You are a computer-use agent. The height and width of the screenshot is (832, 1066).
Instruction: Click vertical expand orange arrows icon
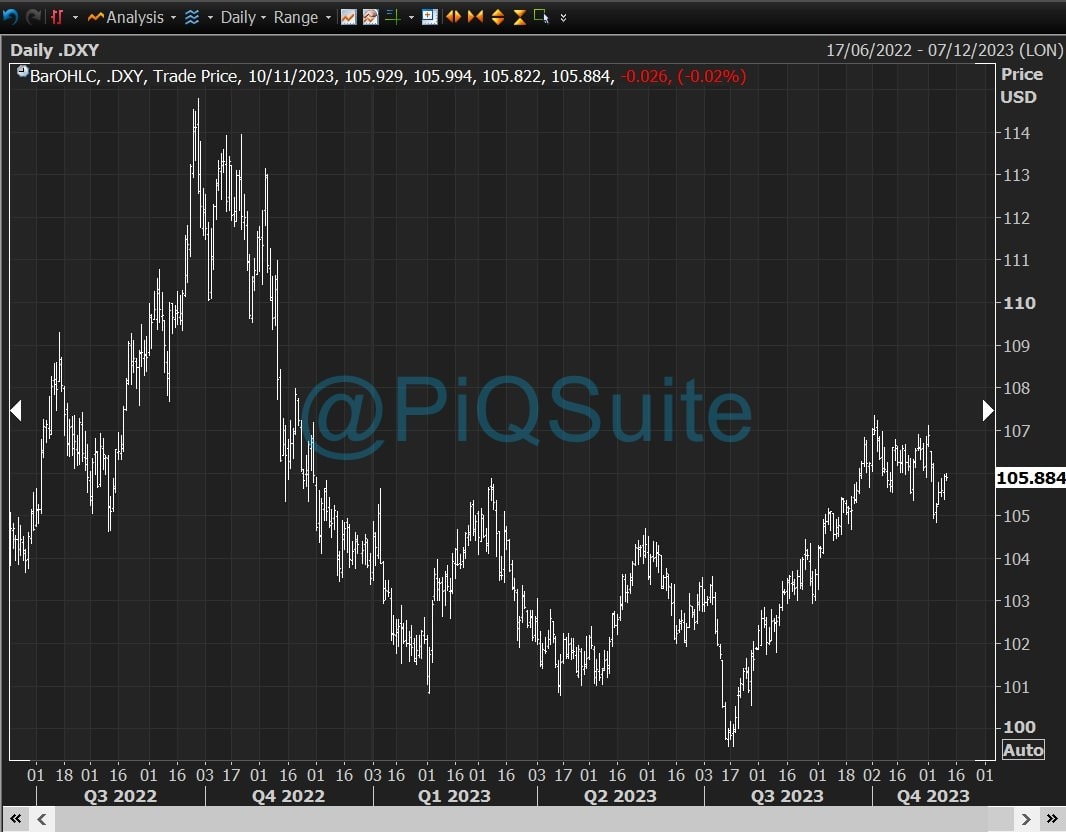coord(498,17)
